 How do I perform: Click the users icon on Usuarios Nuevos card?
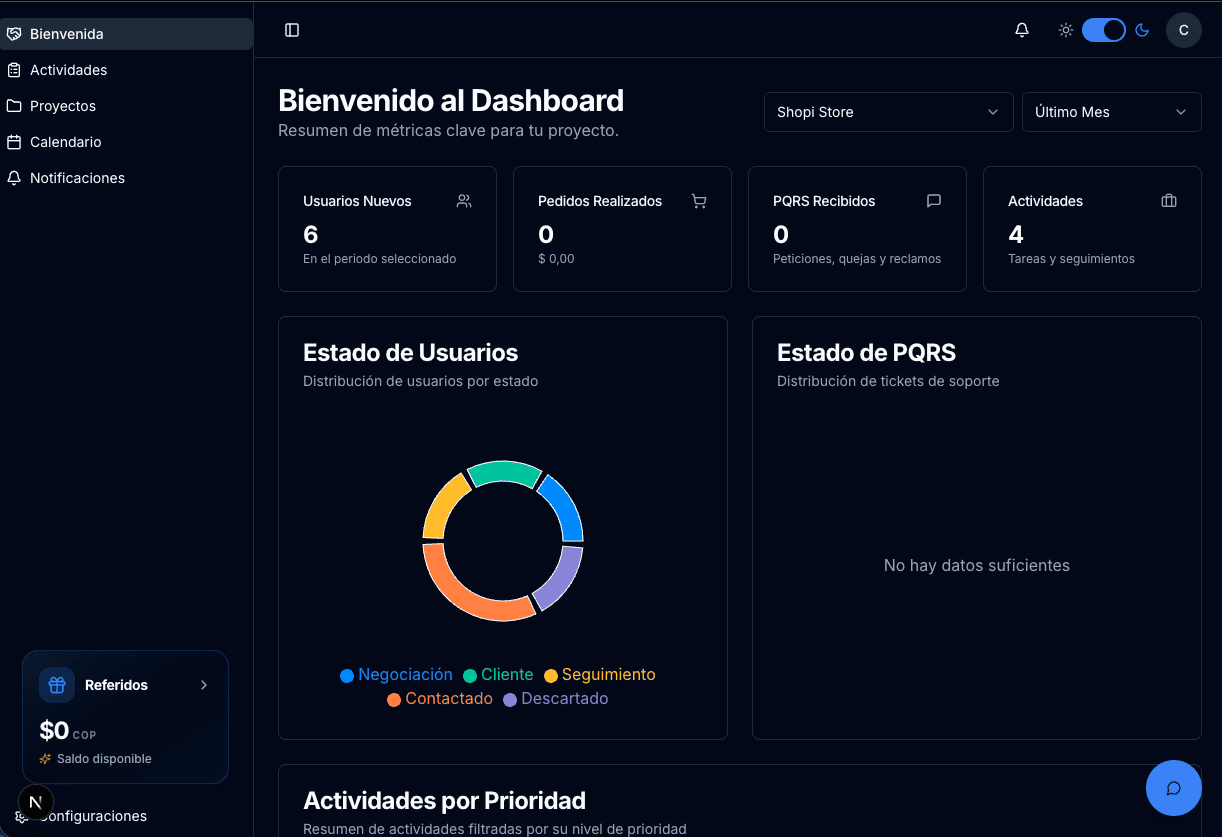point(464,200)
